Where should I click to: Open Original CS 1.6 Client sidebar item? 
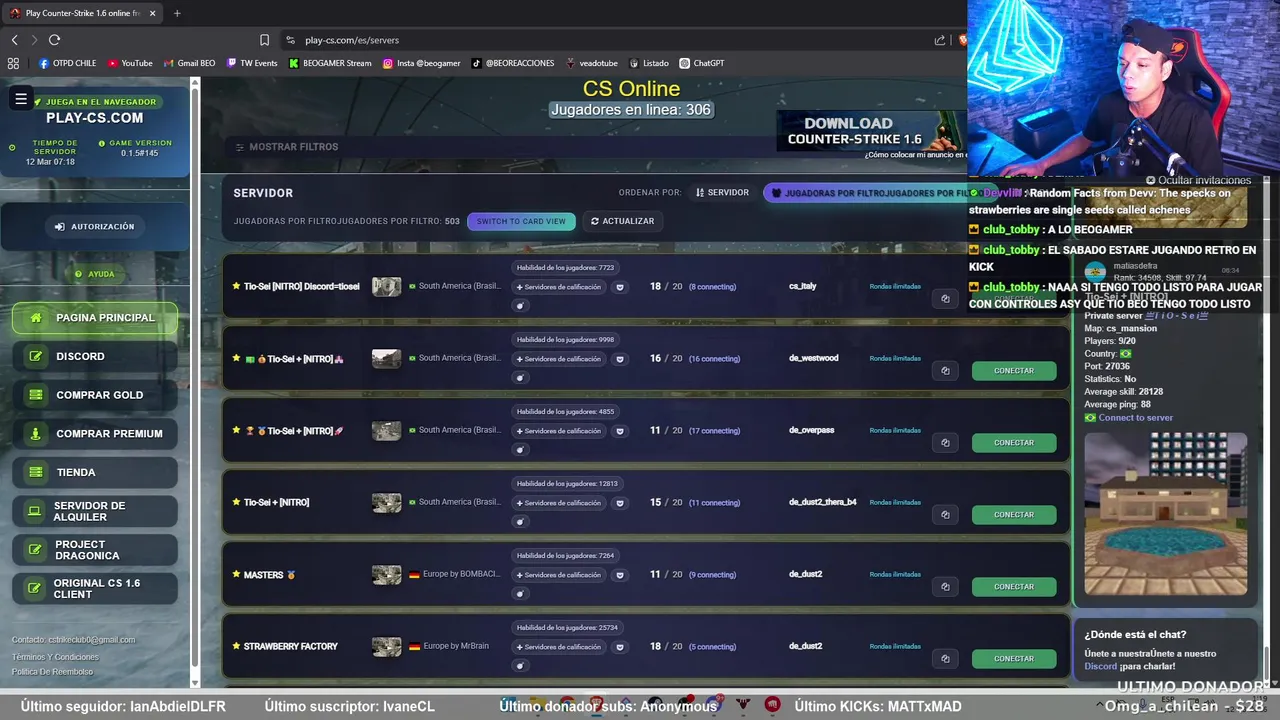tap(95, 589)
